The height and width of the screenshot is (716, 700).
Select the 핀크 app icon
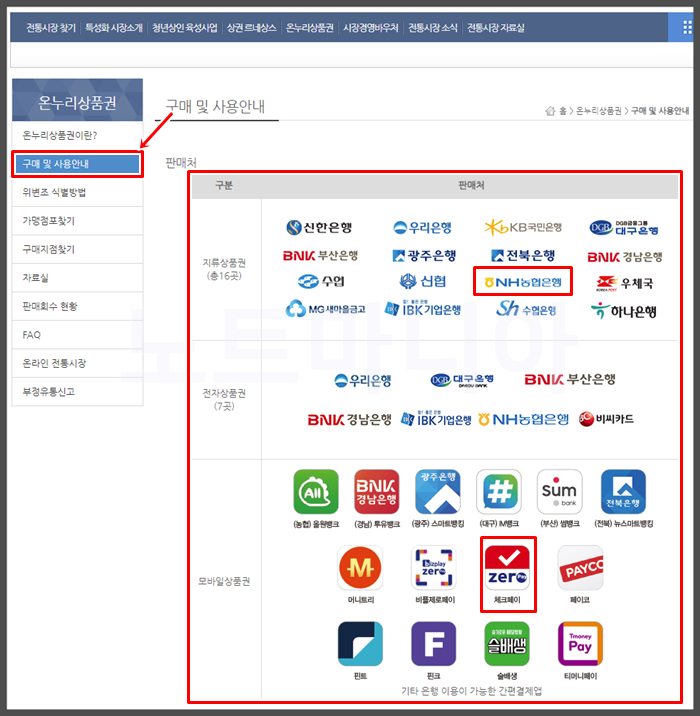(x=434, y=644)
